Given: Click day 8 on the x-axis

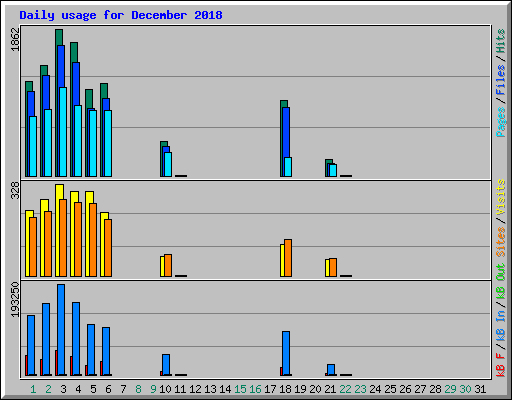Looking at the screenshot, I should click(x=138, y=389).
